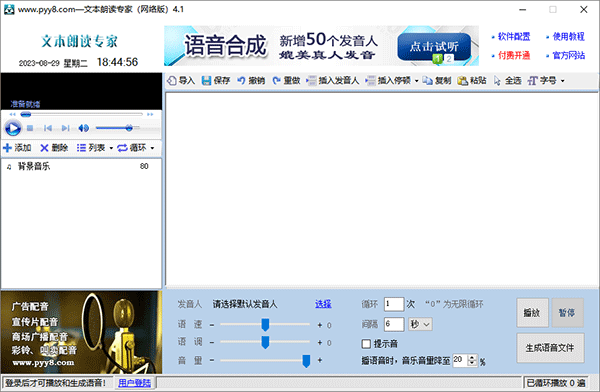
Task: Enable the 提示音 checkbox
Action: [366, 344]
